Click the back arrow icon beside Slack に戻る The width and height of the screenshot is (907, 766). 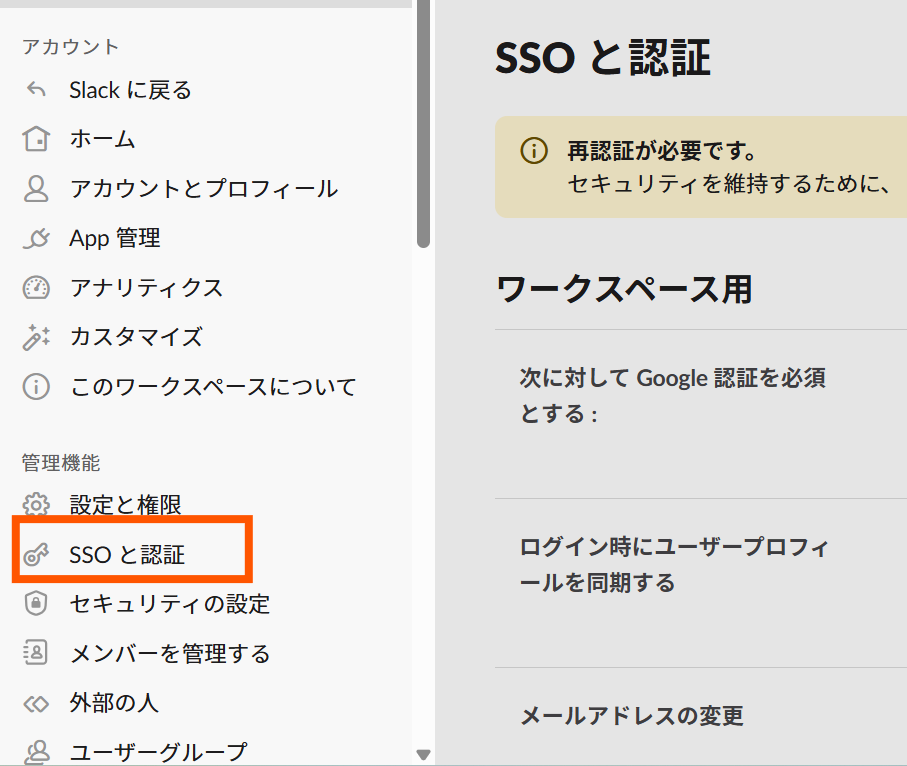(x=36, y=90)
